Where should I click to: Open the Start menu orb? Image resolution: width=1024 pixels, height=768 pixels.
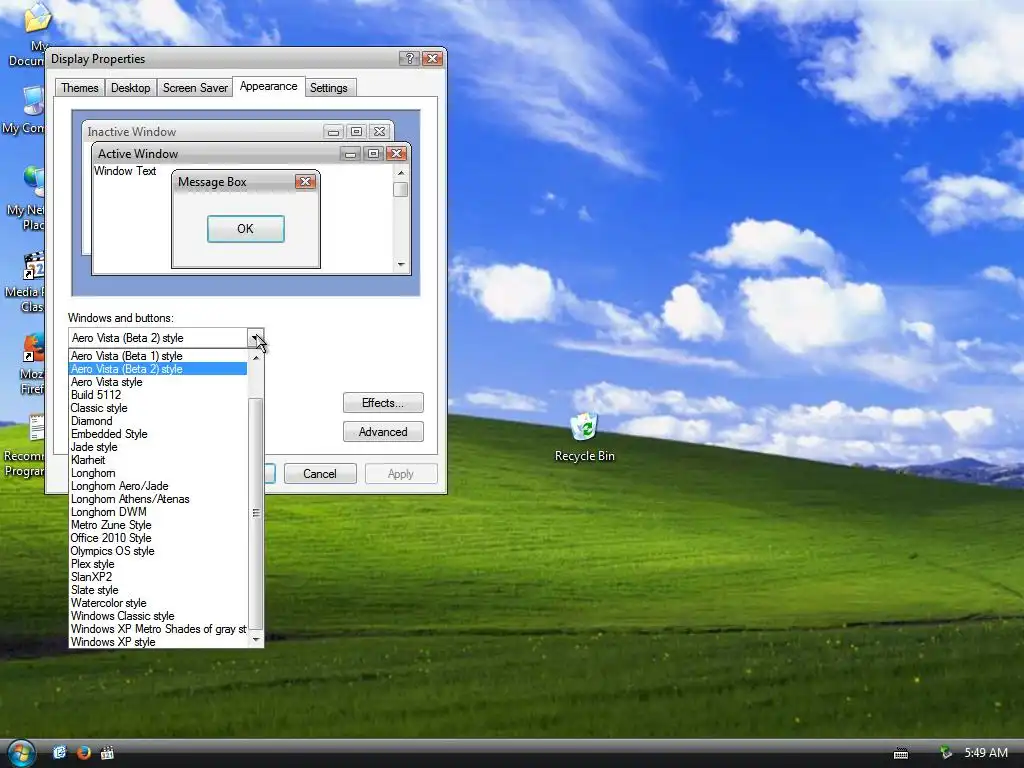[21, 753]
